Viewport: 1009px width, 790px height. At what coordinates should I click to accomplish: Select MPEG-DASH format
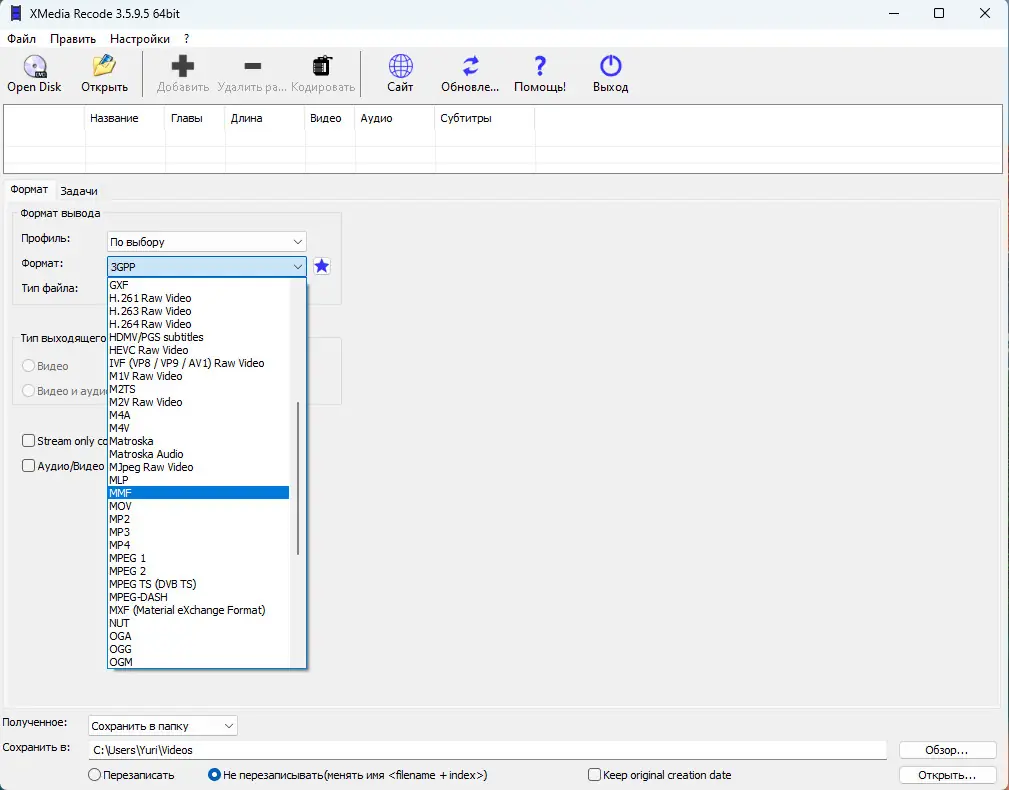point(199,597)
